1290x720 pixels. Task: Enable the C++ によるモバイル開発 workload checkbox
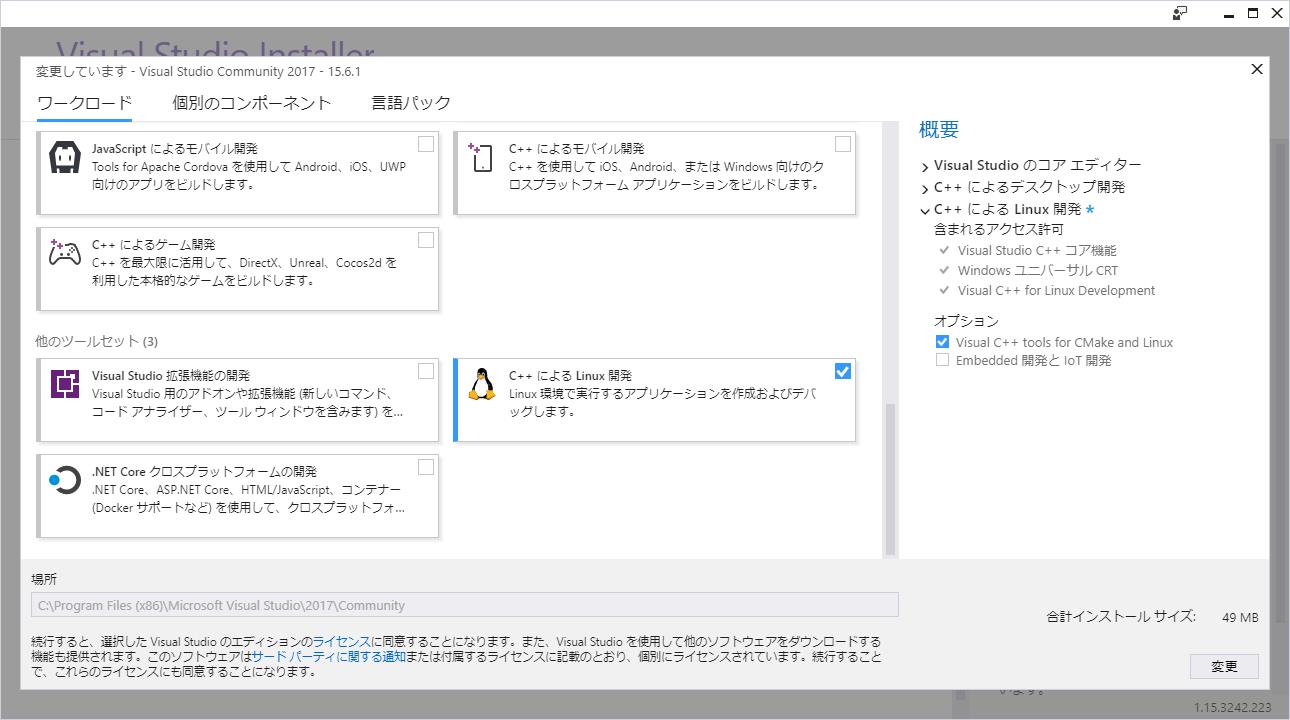coord(843,144)
